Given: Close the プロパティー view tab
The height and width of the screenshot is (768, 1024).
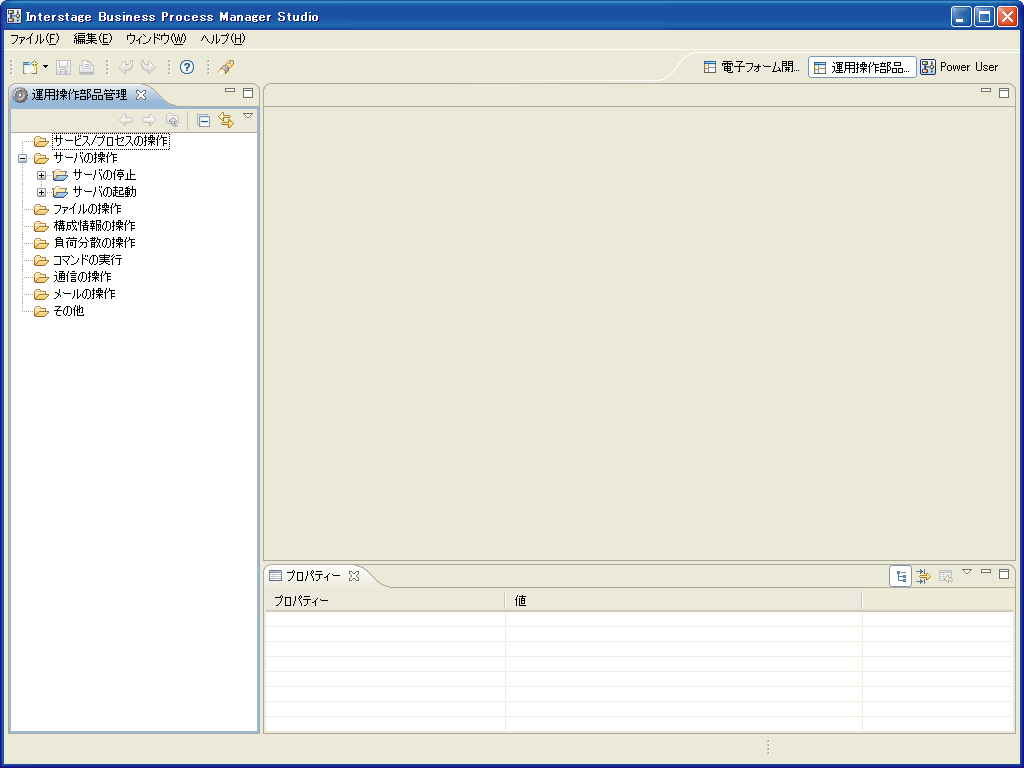Looking at the screenshot, I should click(x=354, y=576).
